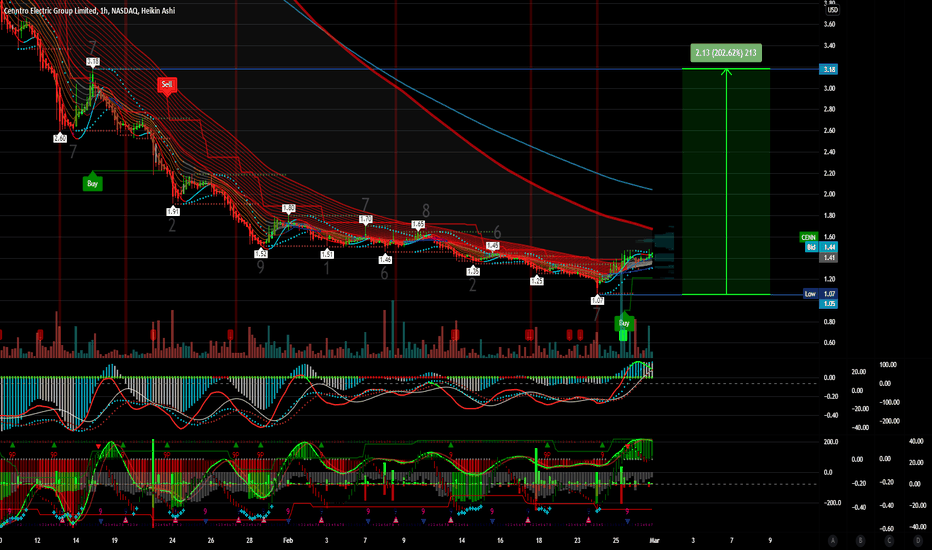Click the green Buy label below the 1.07 low
This screenshot has height=550, width=932.
click(x=624, y=323)
